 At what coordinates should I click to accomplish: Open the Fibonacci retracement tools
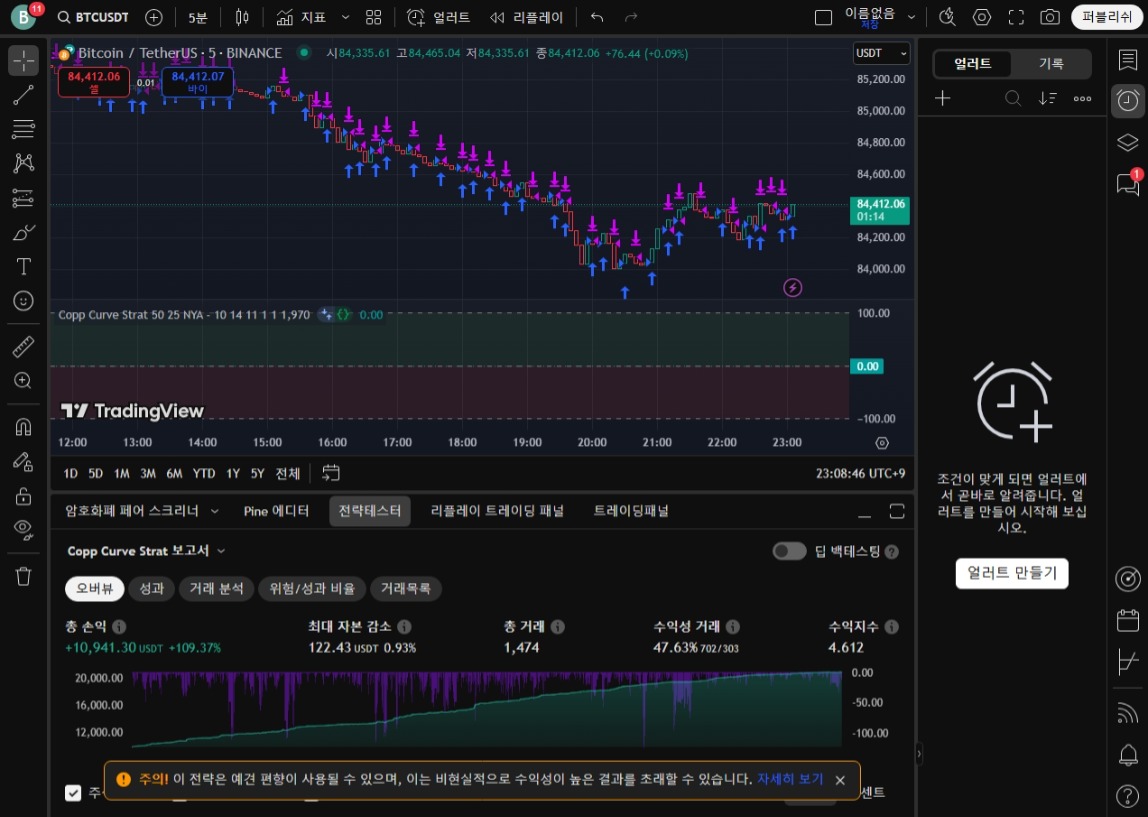23,129
